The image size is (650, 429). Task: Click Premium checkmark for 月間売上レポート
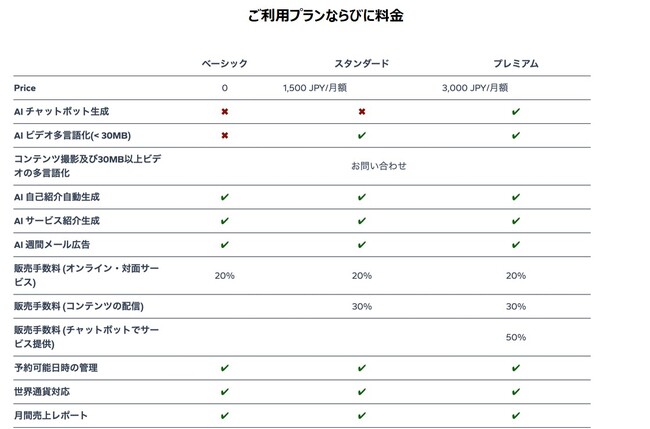click(515, 415)
